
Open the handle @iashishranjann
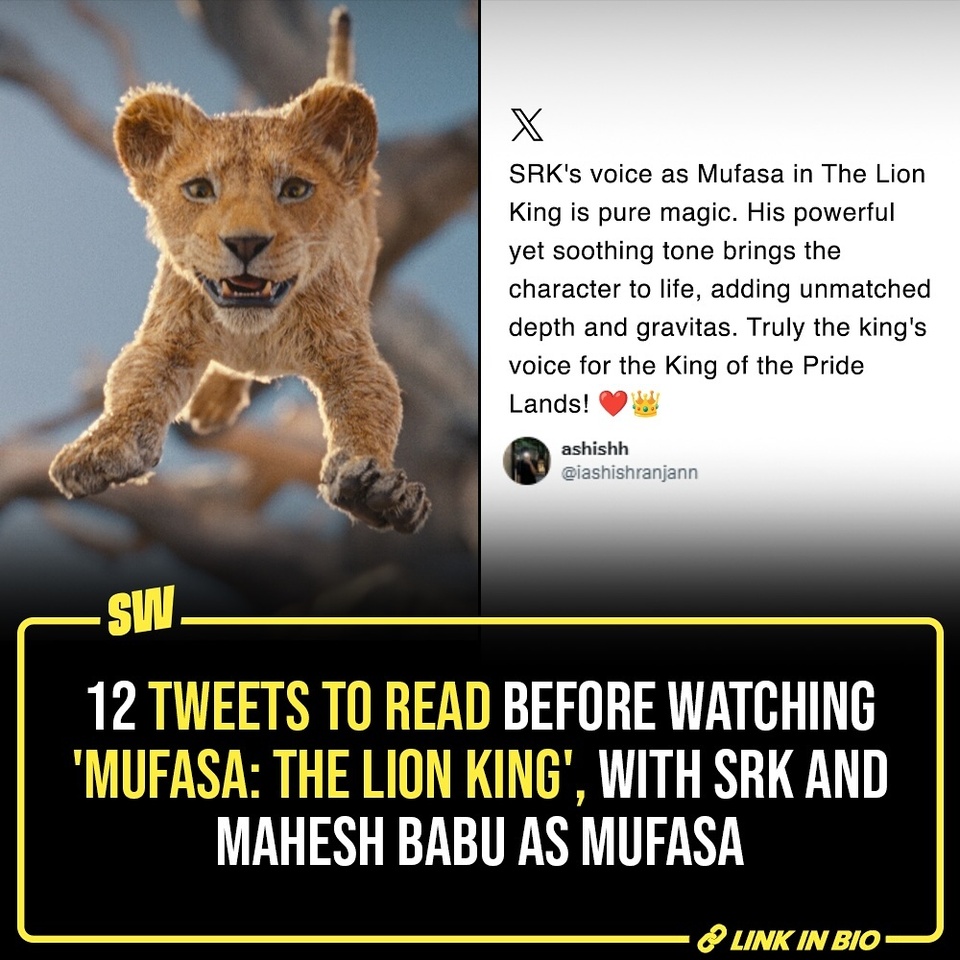coord(629,473)
